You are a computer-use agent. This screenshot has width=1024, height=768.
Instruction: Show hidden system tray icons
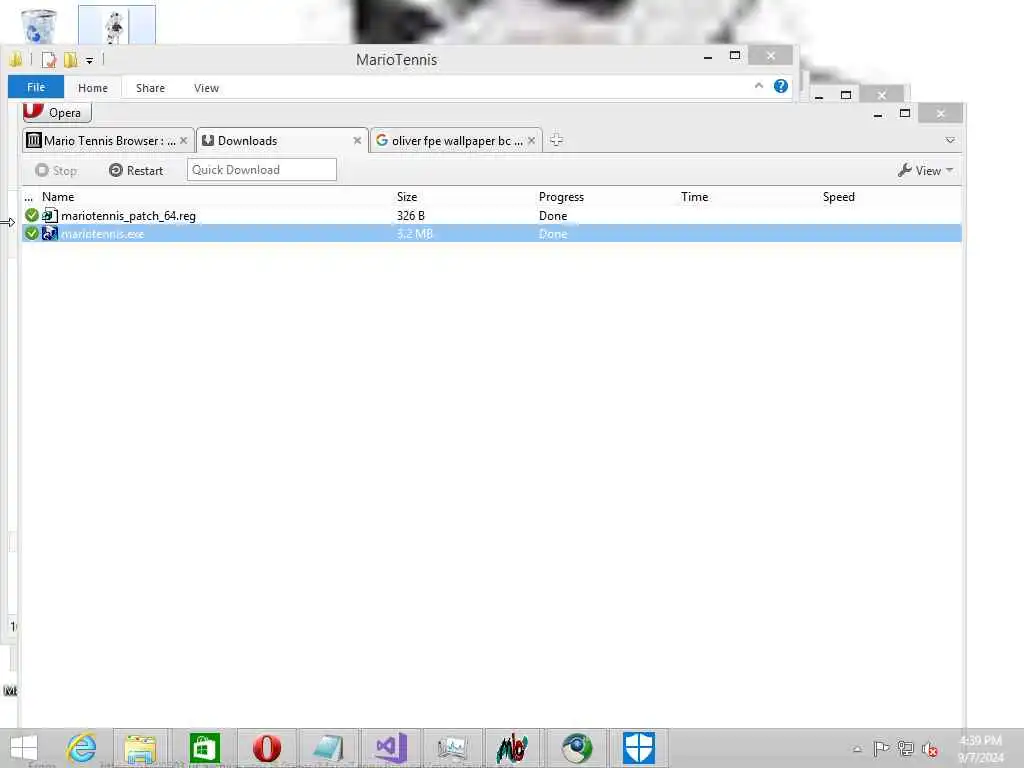click(857, 749)
